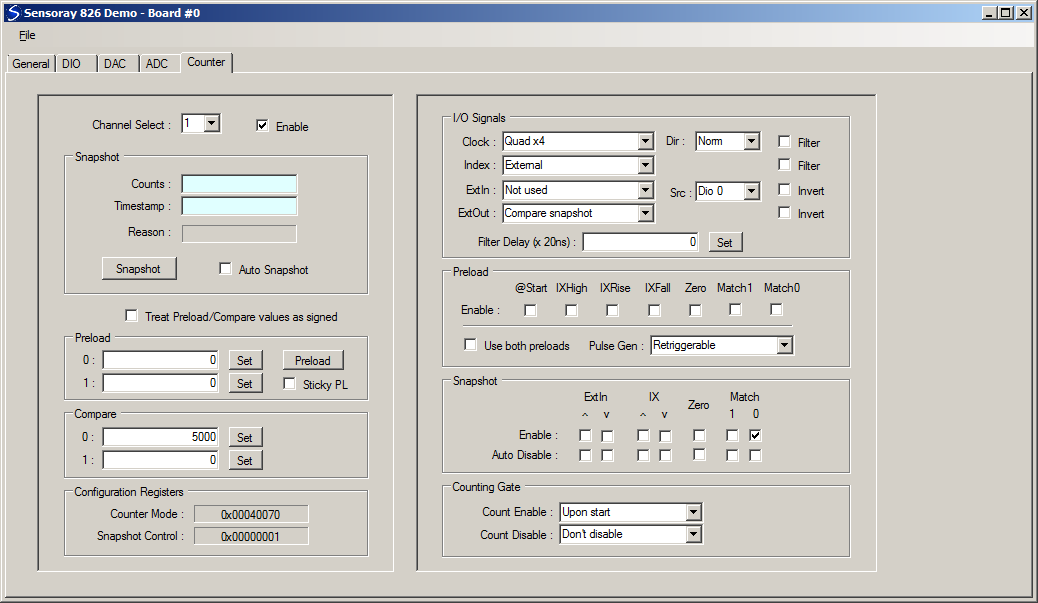The width and height of the screenshot is (1038, 603).
Task: Click the Snapshot button
Action: pos(139,269)
